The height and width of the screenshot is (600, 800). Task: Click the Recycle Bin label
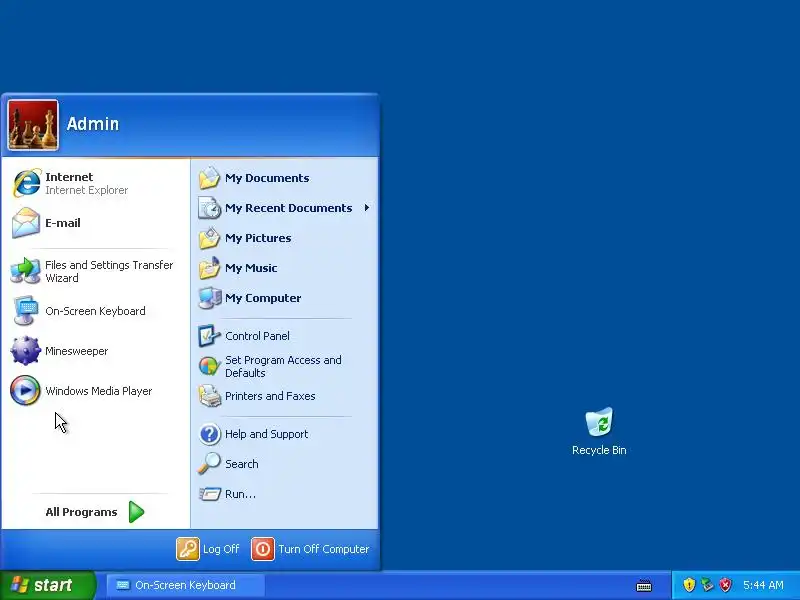599,450
